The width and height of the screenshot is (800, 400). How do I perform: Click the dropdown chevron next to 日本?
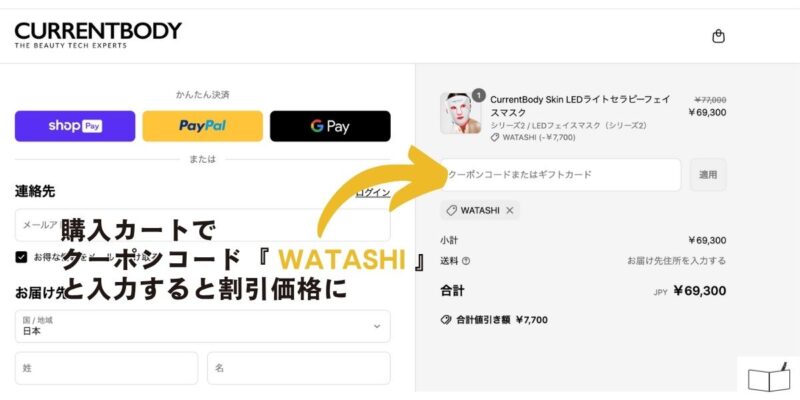tap(377, 327)
